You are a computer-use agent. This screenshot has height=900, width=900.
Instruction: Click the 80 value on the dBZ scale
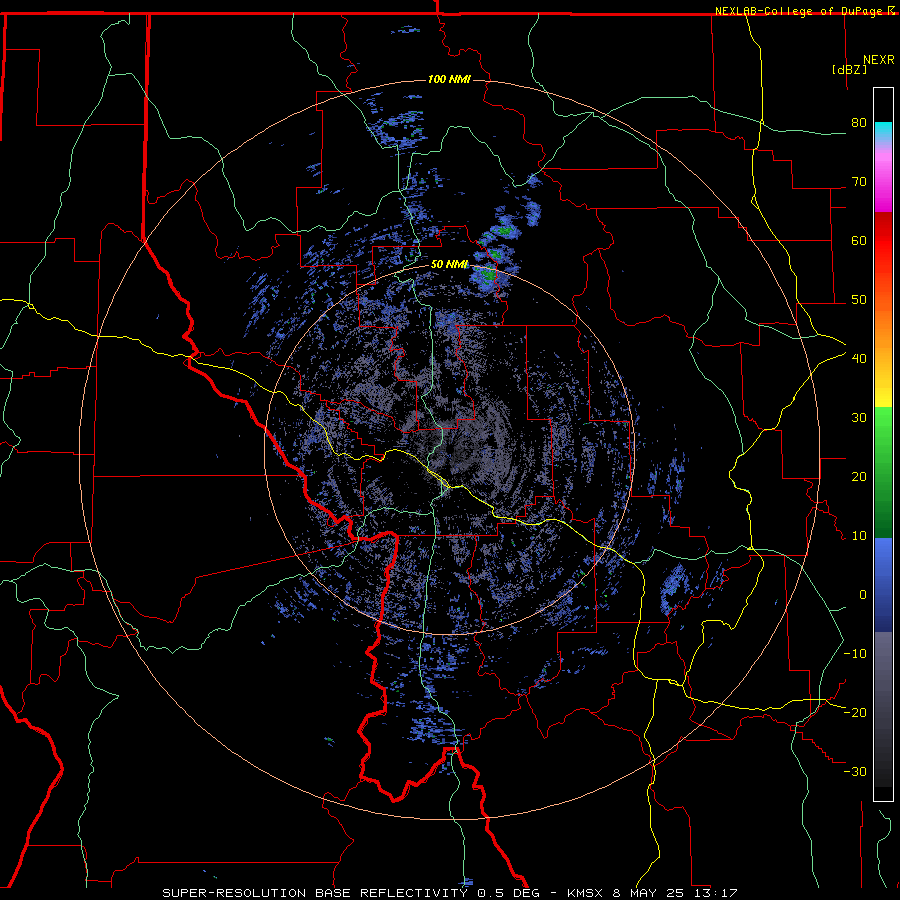[x=859, y=123]
